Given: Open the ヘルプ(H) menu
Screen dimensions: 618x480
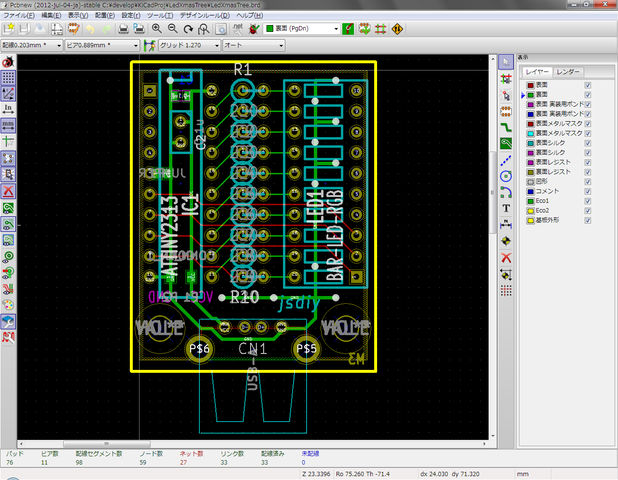Looking at the screenshot, I should pyautogui.click(x=249, y=15).
